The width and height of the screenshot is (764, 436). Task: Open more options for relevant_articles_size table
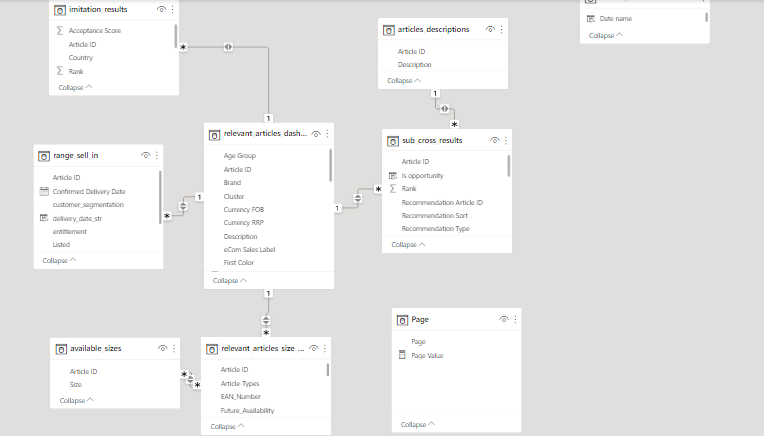pos(325,348)
